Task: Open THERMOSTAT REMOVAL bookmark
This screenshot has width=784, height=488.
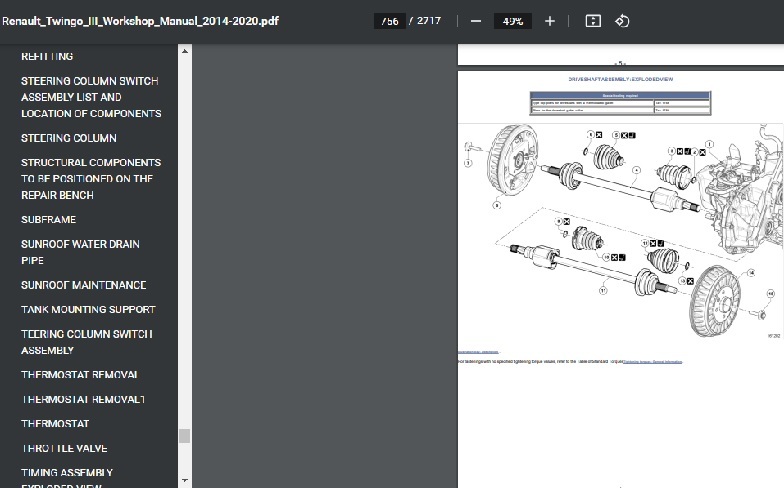Action: (79, 374)
